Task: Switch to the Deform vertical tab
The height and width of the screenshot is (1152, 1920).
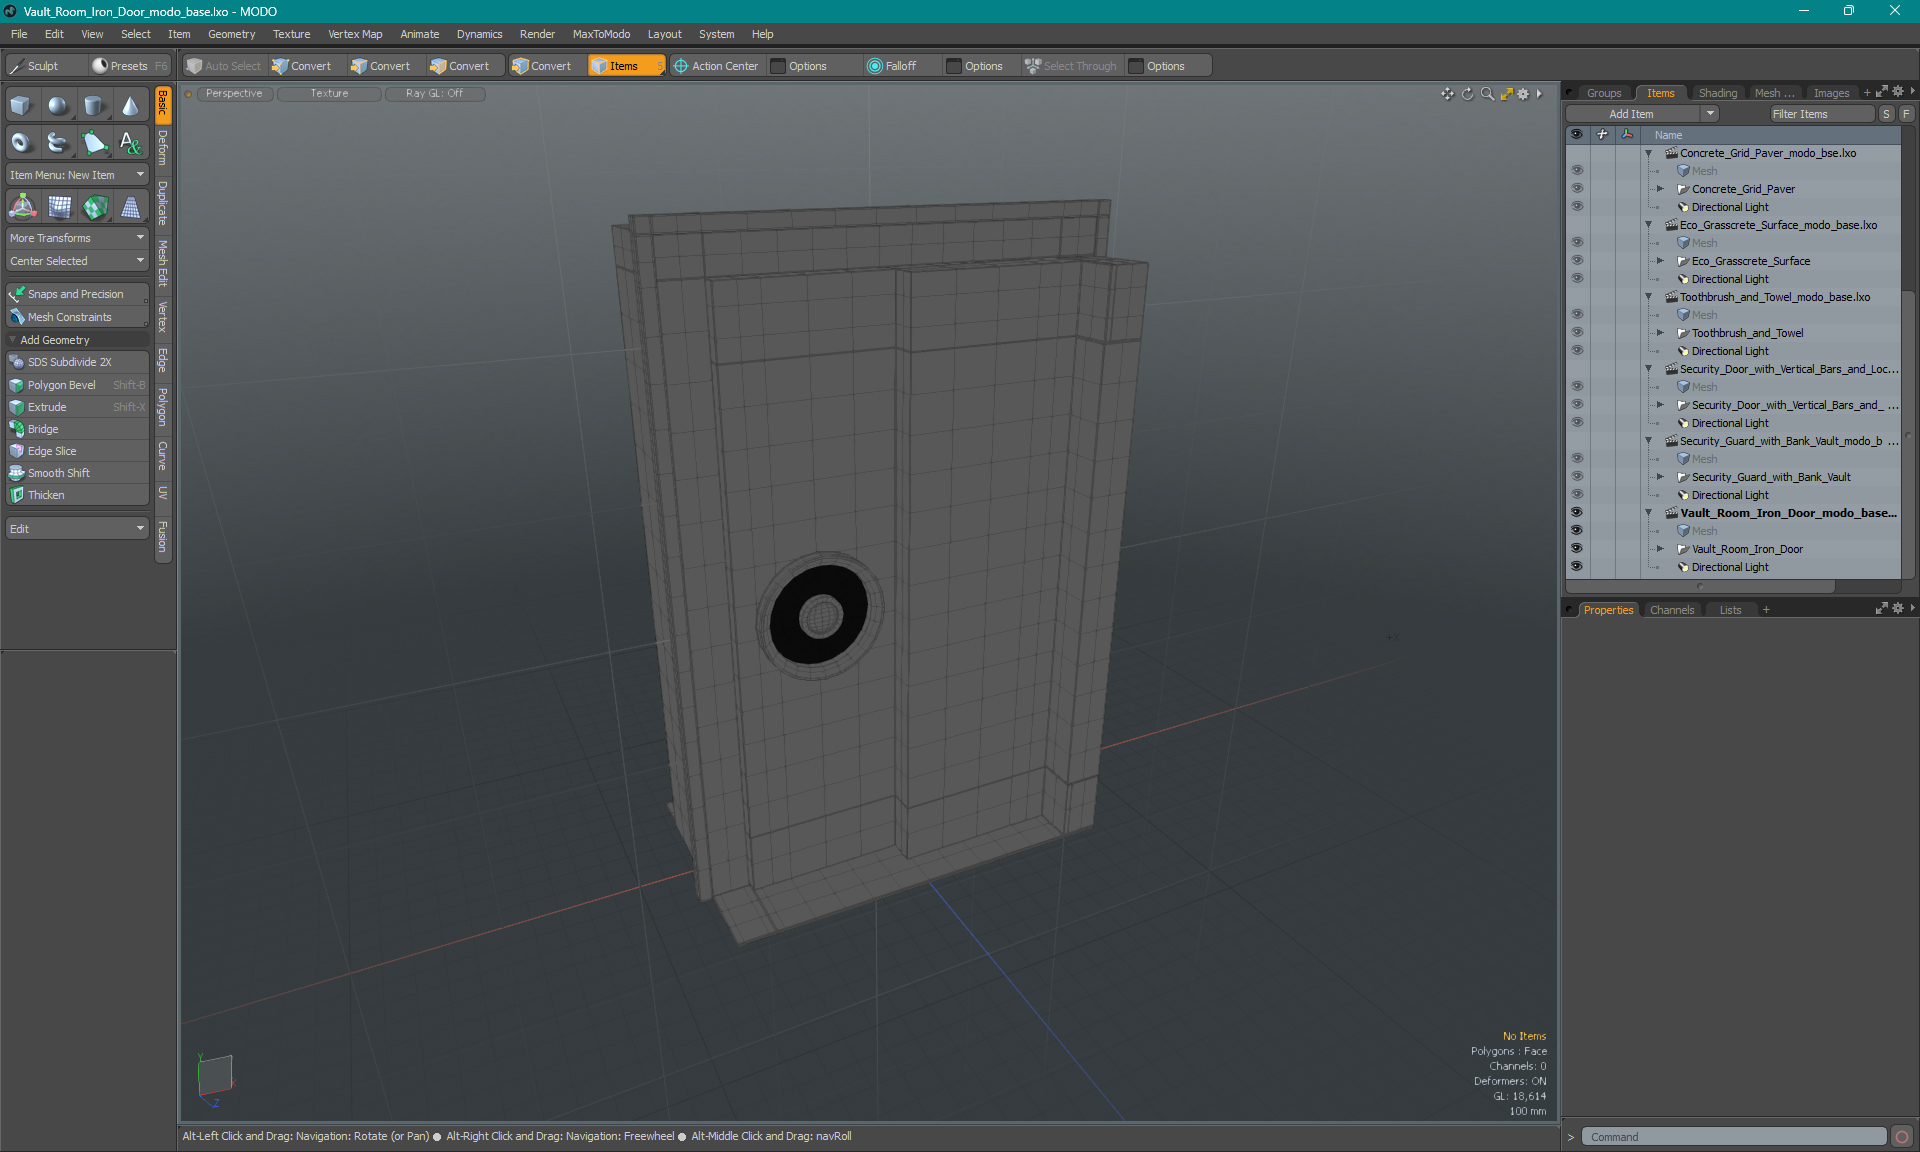Action: 163,148
